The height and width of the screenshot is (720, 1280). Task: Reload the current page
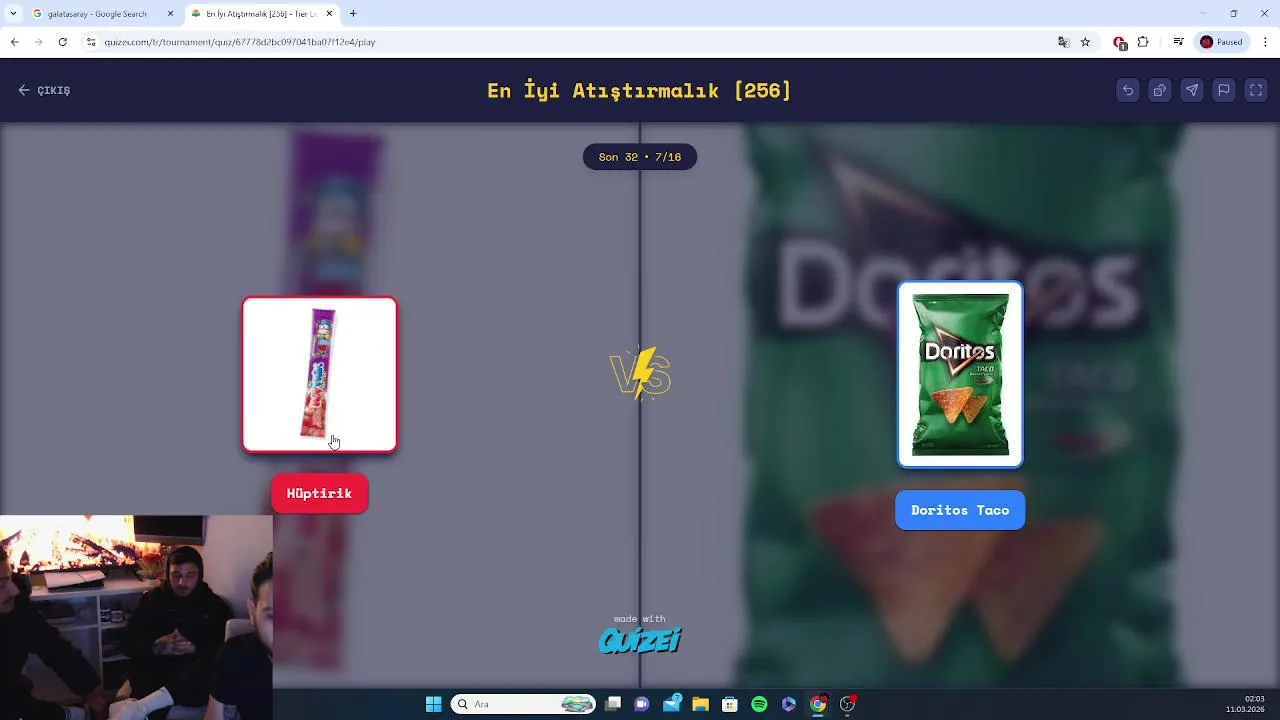(x=62, y=42)
